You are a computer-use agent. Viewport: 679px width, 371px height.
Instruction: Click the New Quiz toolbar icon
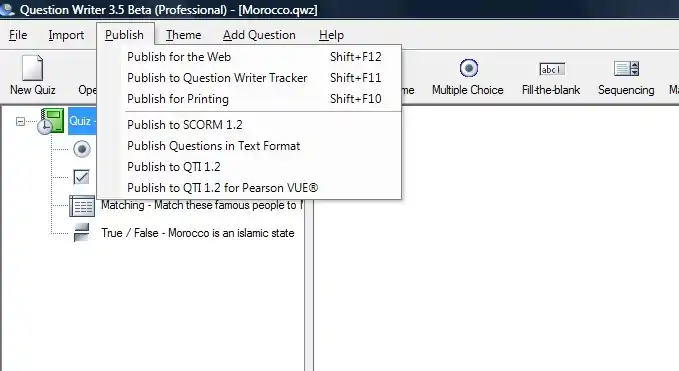coord(32,68)
